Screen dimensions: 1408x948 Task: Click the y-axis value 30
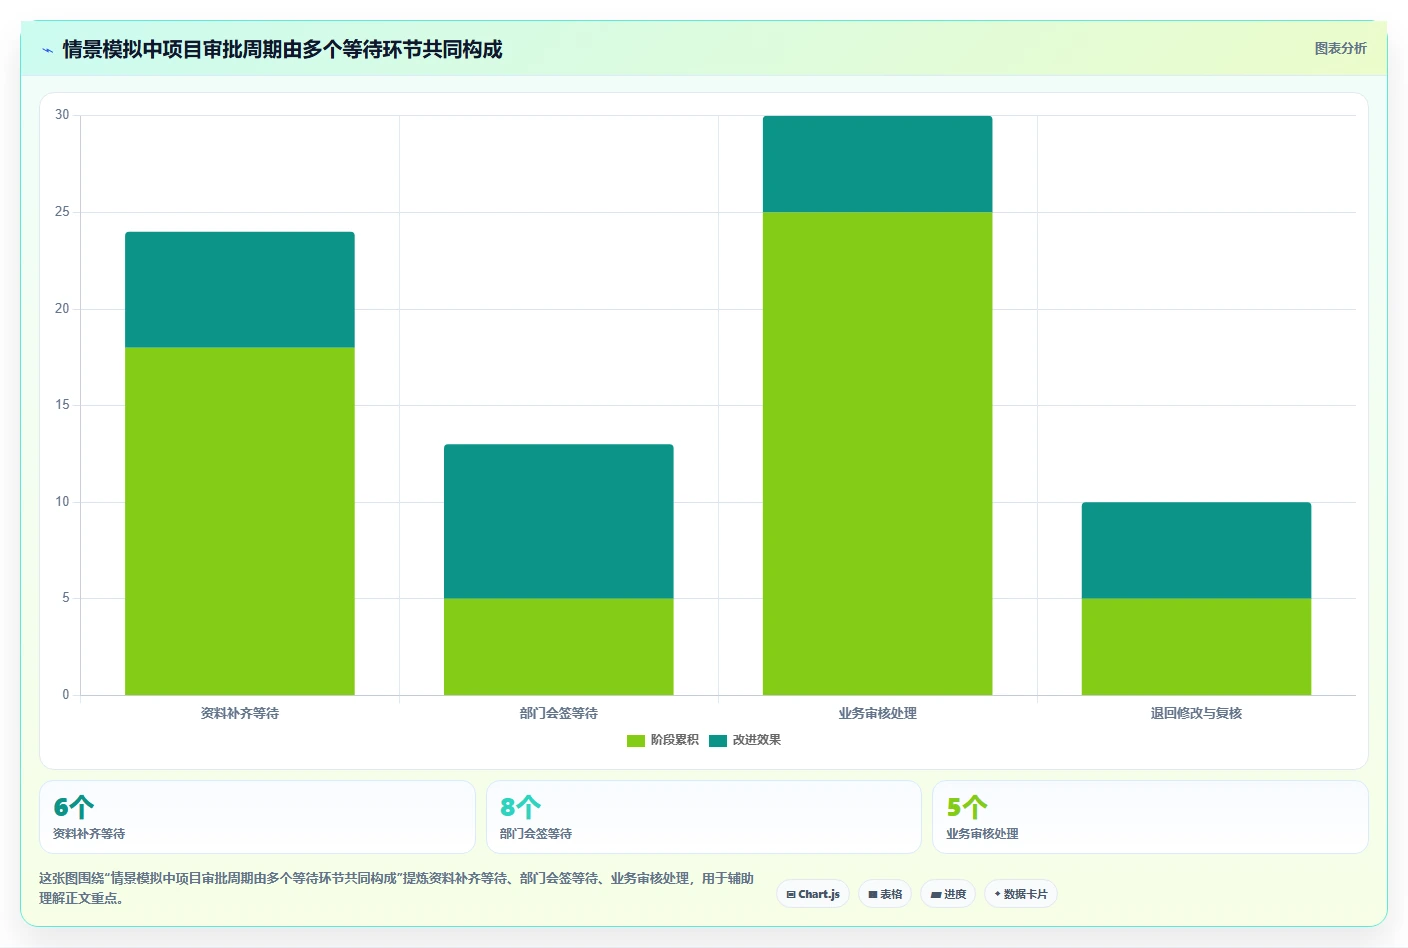(x=62, y=115)
